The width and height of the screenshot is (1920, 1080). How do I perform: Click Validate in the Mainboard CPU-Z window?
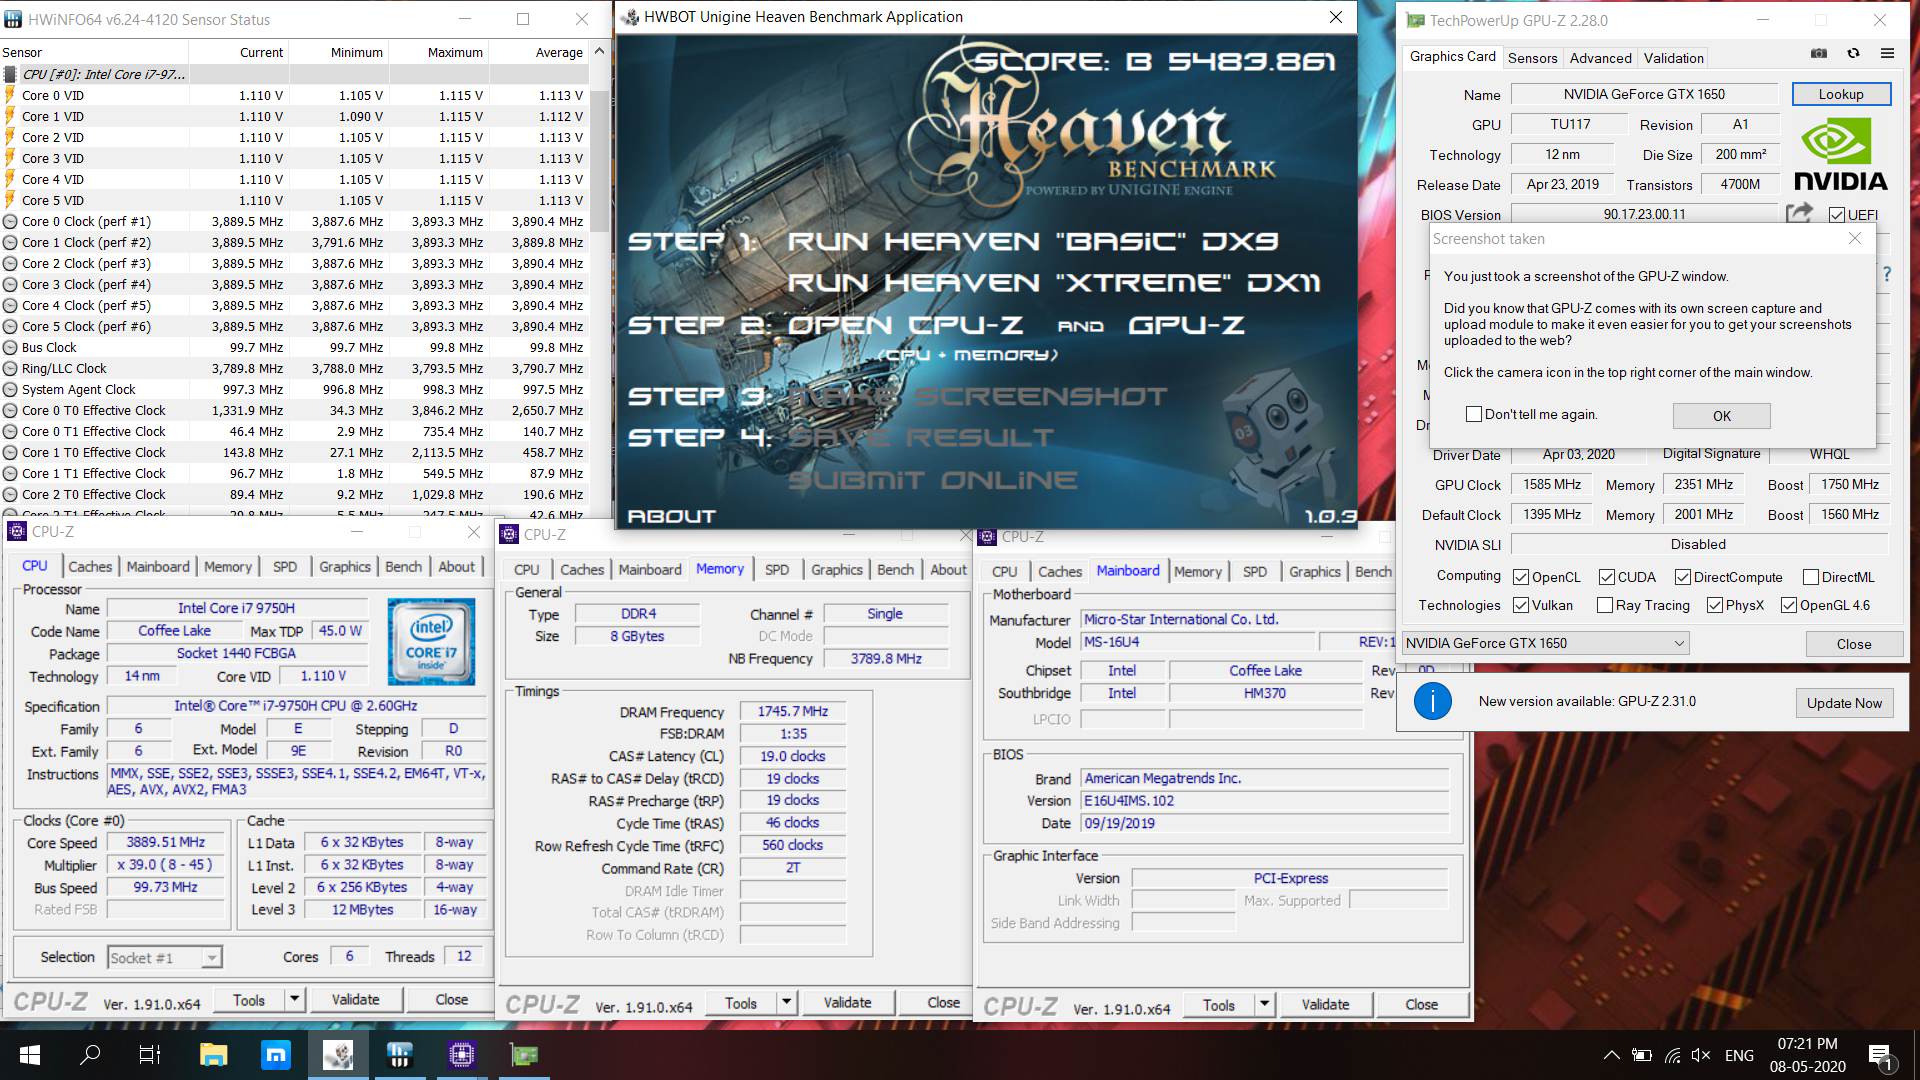click(1325, 1004)
